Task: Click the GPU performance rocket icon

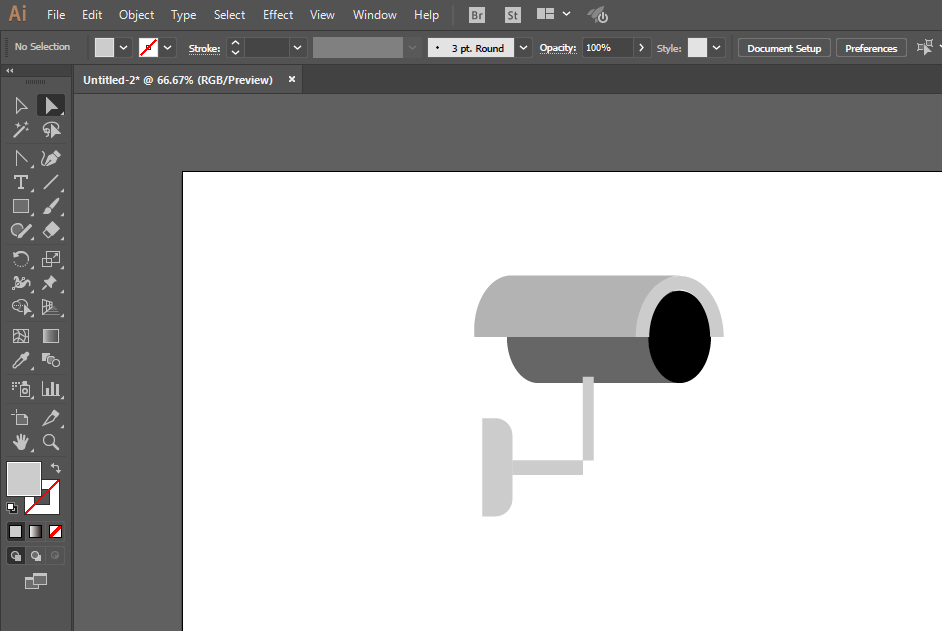Action: (x=598, y=15)
